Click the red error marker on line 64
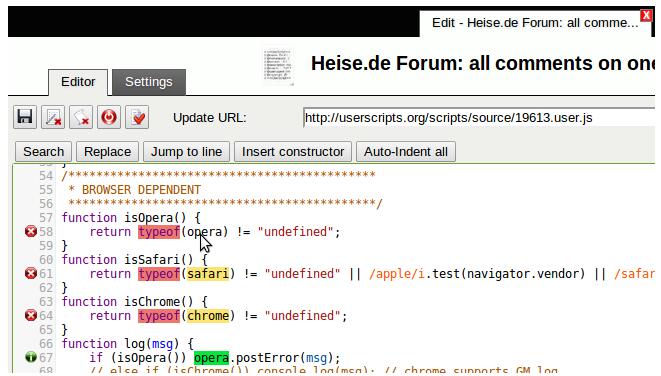The height and width of the screenshot is (376, 661). 31,315
